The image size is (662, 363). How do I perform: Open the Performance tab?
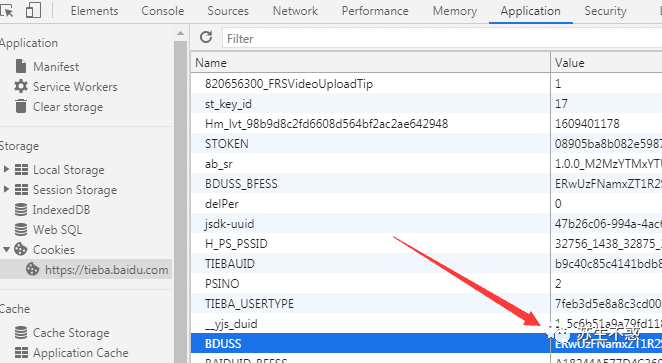click(x=375, y=11)
